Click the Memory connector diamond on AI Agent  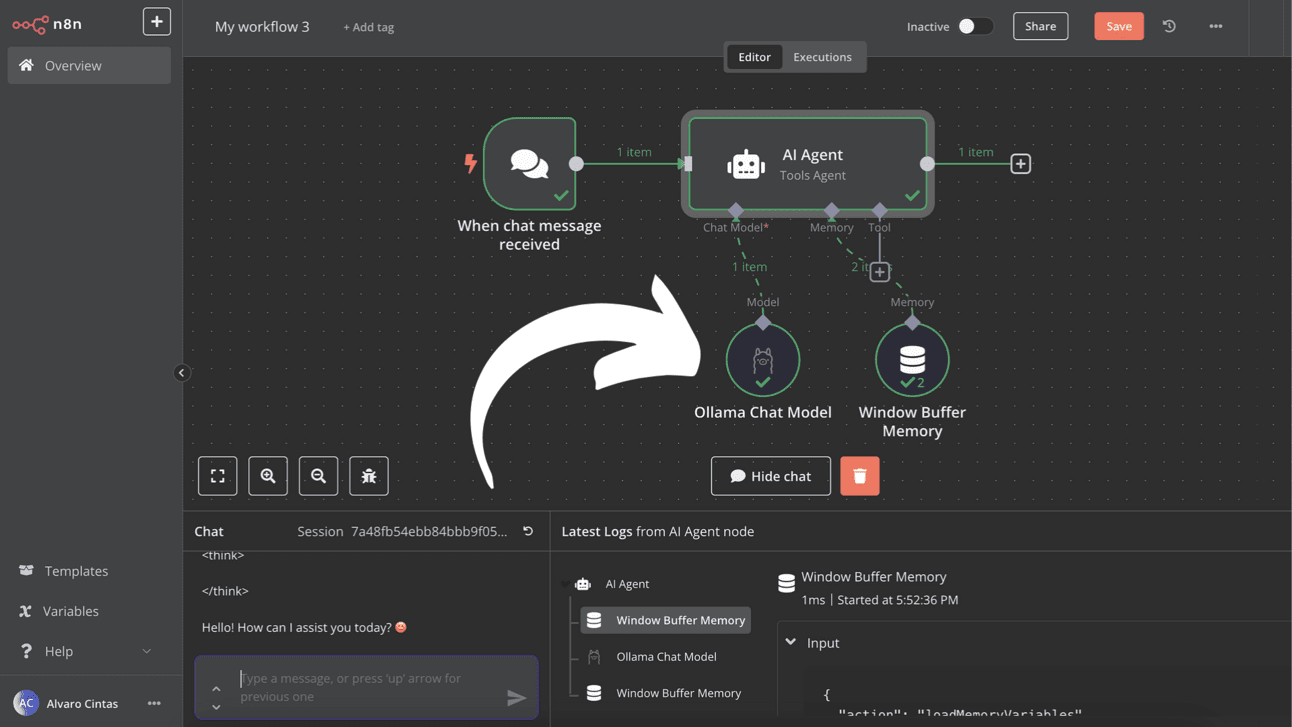831,210
